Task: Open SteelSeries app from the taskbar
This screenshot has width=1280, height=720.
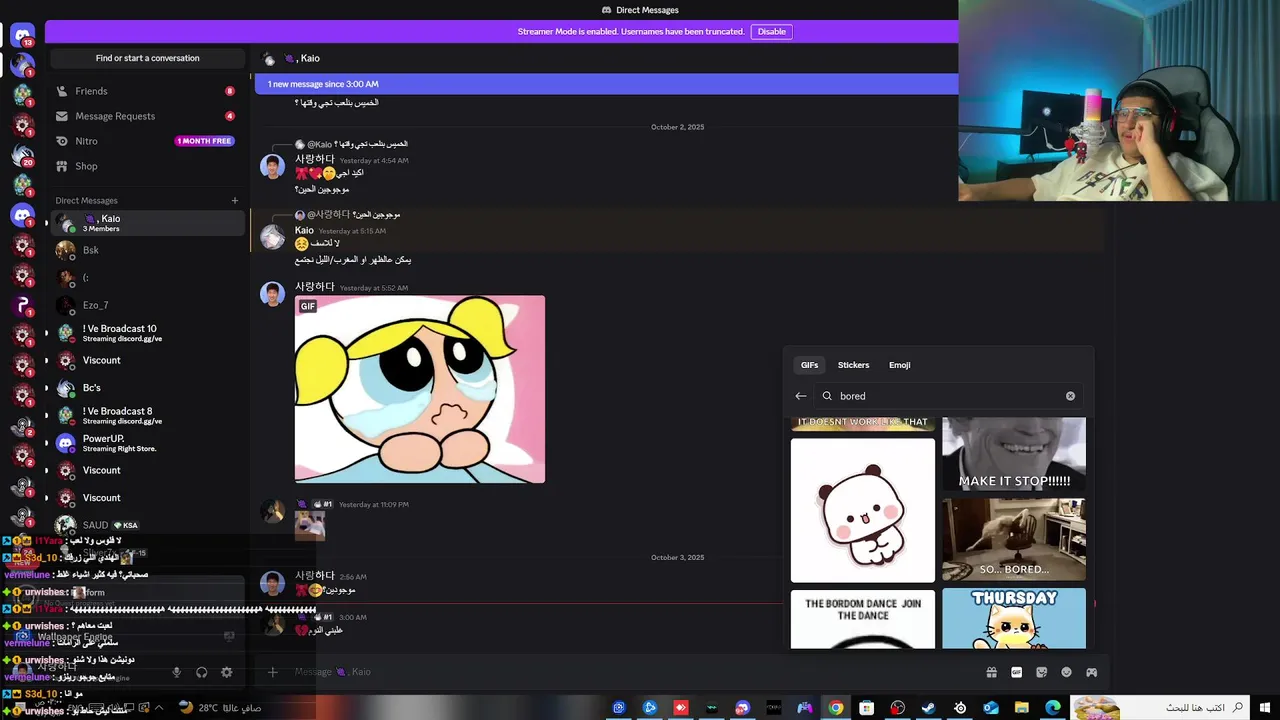Action: click(960, 708)
